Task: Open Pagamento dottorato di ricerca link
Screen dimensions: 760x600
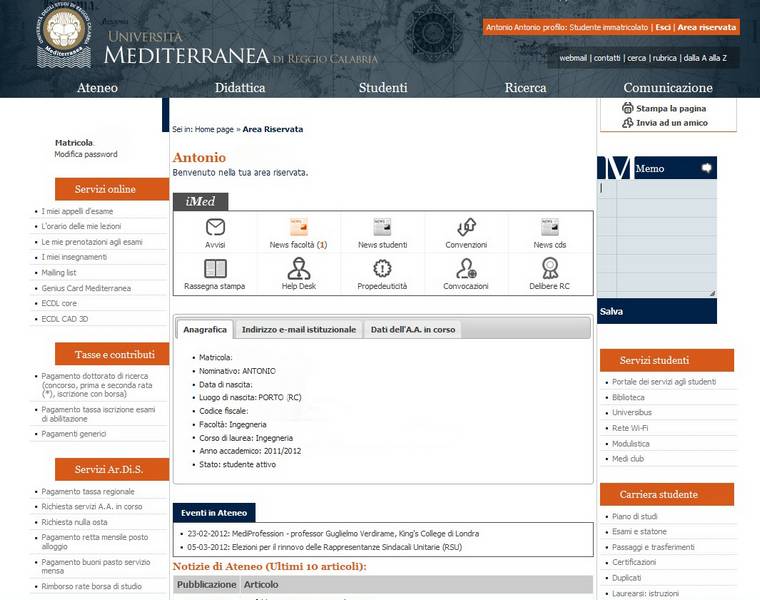Action: coord(97,385)
